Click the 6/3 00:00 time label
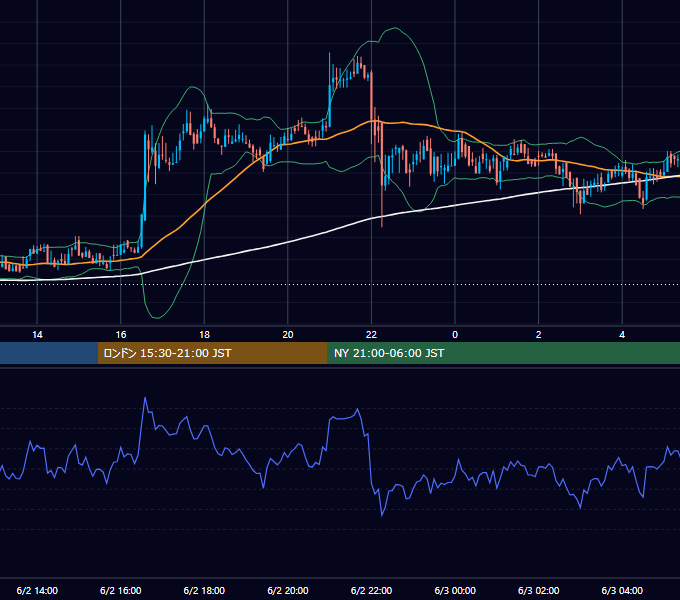This screenshot has width=680, height=600. 455,590
